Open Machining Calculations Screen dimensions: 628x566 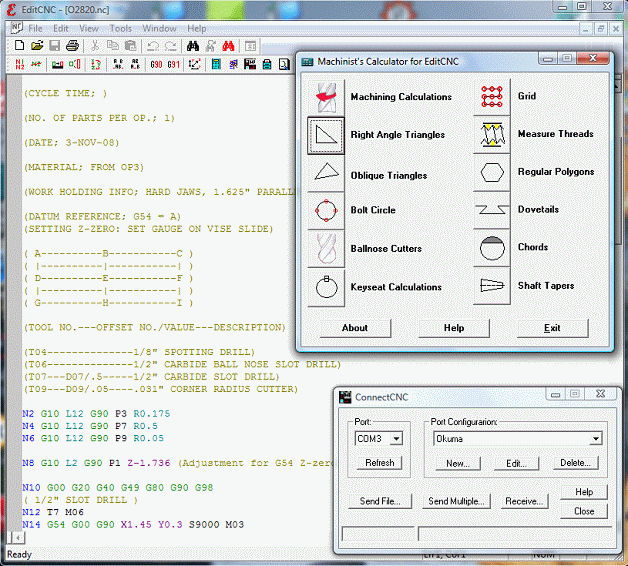(326, 97)
